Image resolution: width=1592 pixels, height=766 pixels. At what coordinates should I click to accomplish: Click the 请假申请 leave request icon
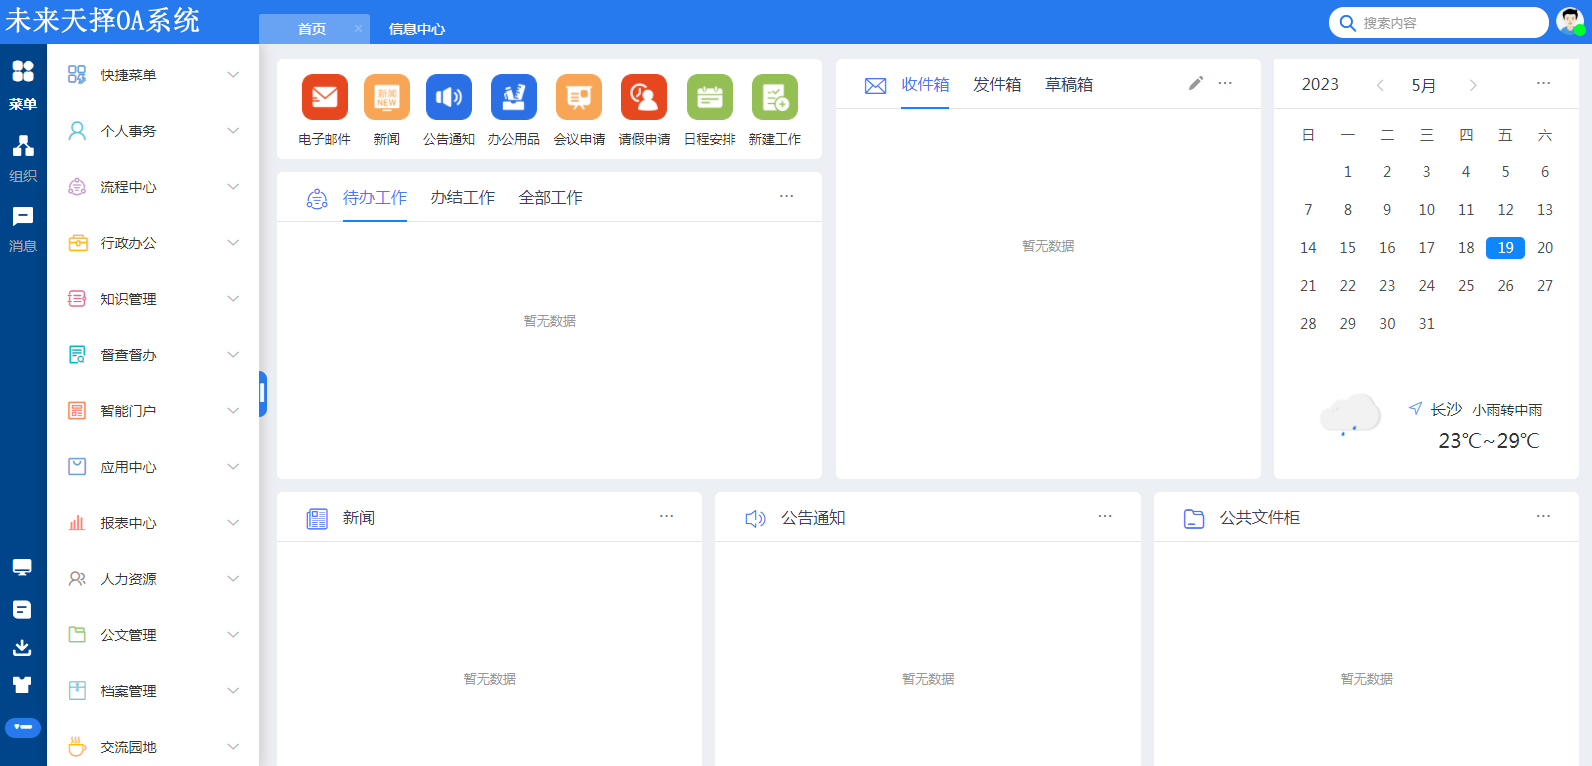click(x=644, y=97)
